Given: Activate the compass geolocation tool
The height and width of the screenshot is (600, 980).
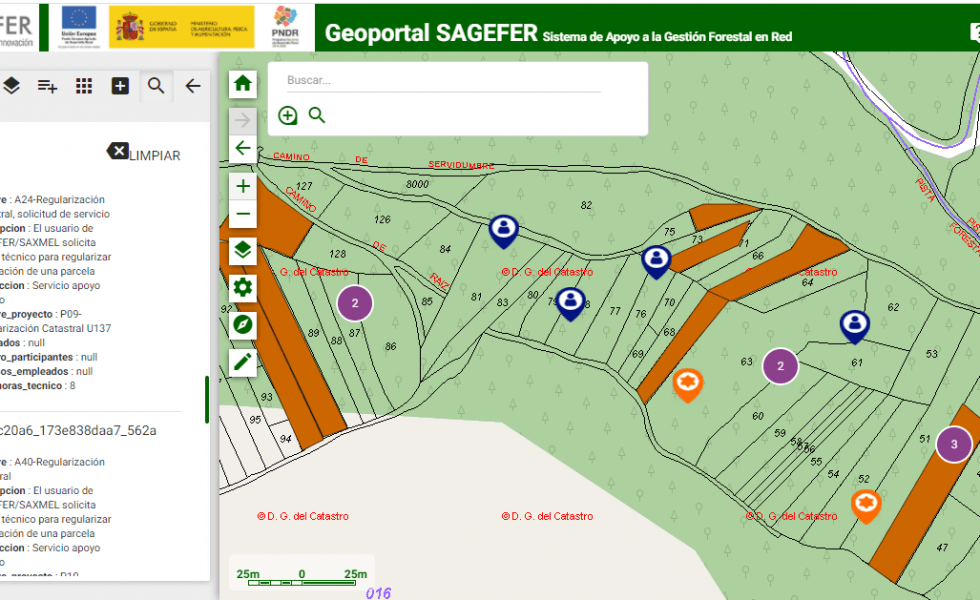Looking at the screenshot, I should pos(242,324).
